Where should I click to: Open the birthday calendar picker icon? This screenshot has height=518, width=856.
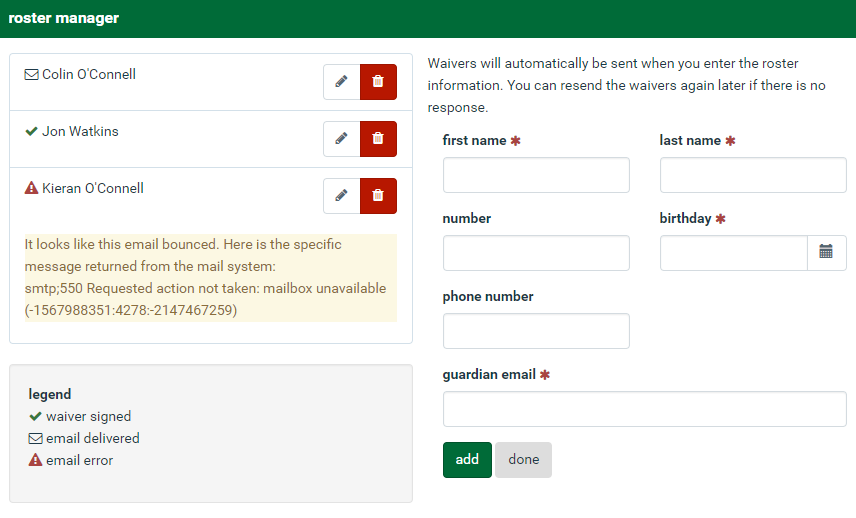pyautogui.click(x=826, y=253)
